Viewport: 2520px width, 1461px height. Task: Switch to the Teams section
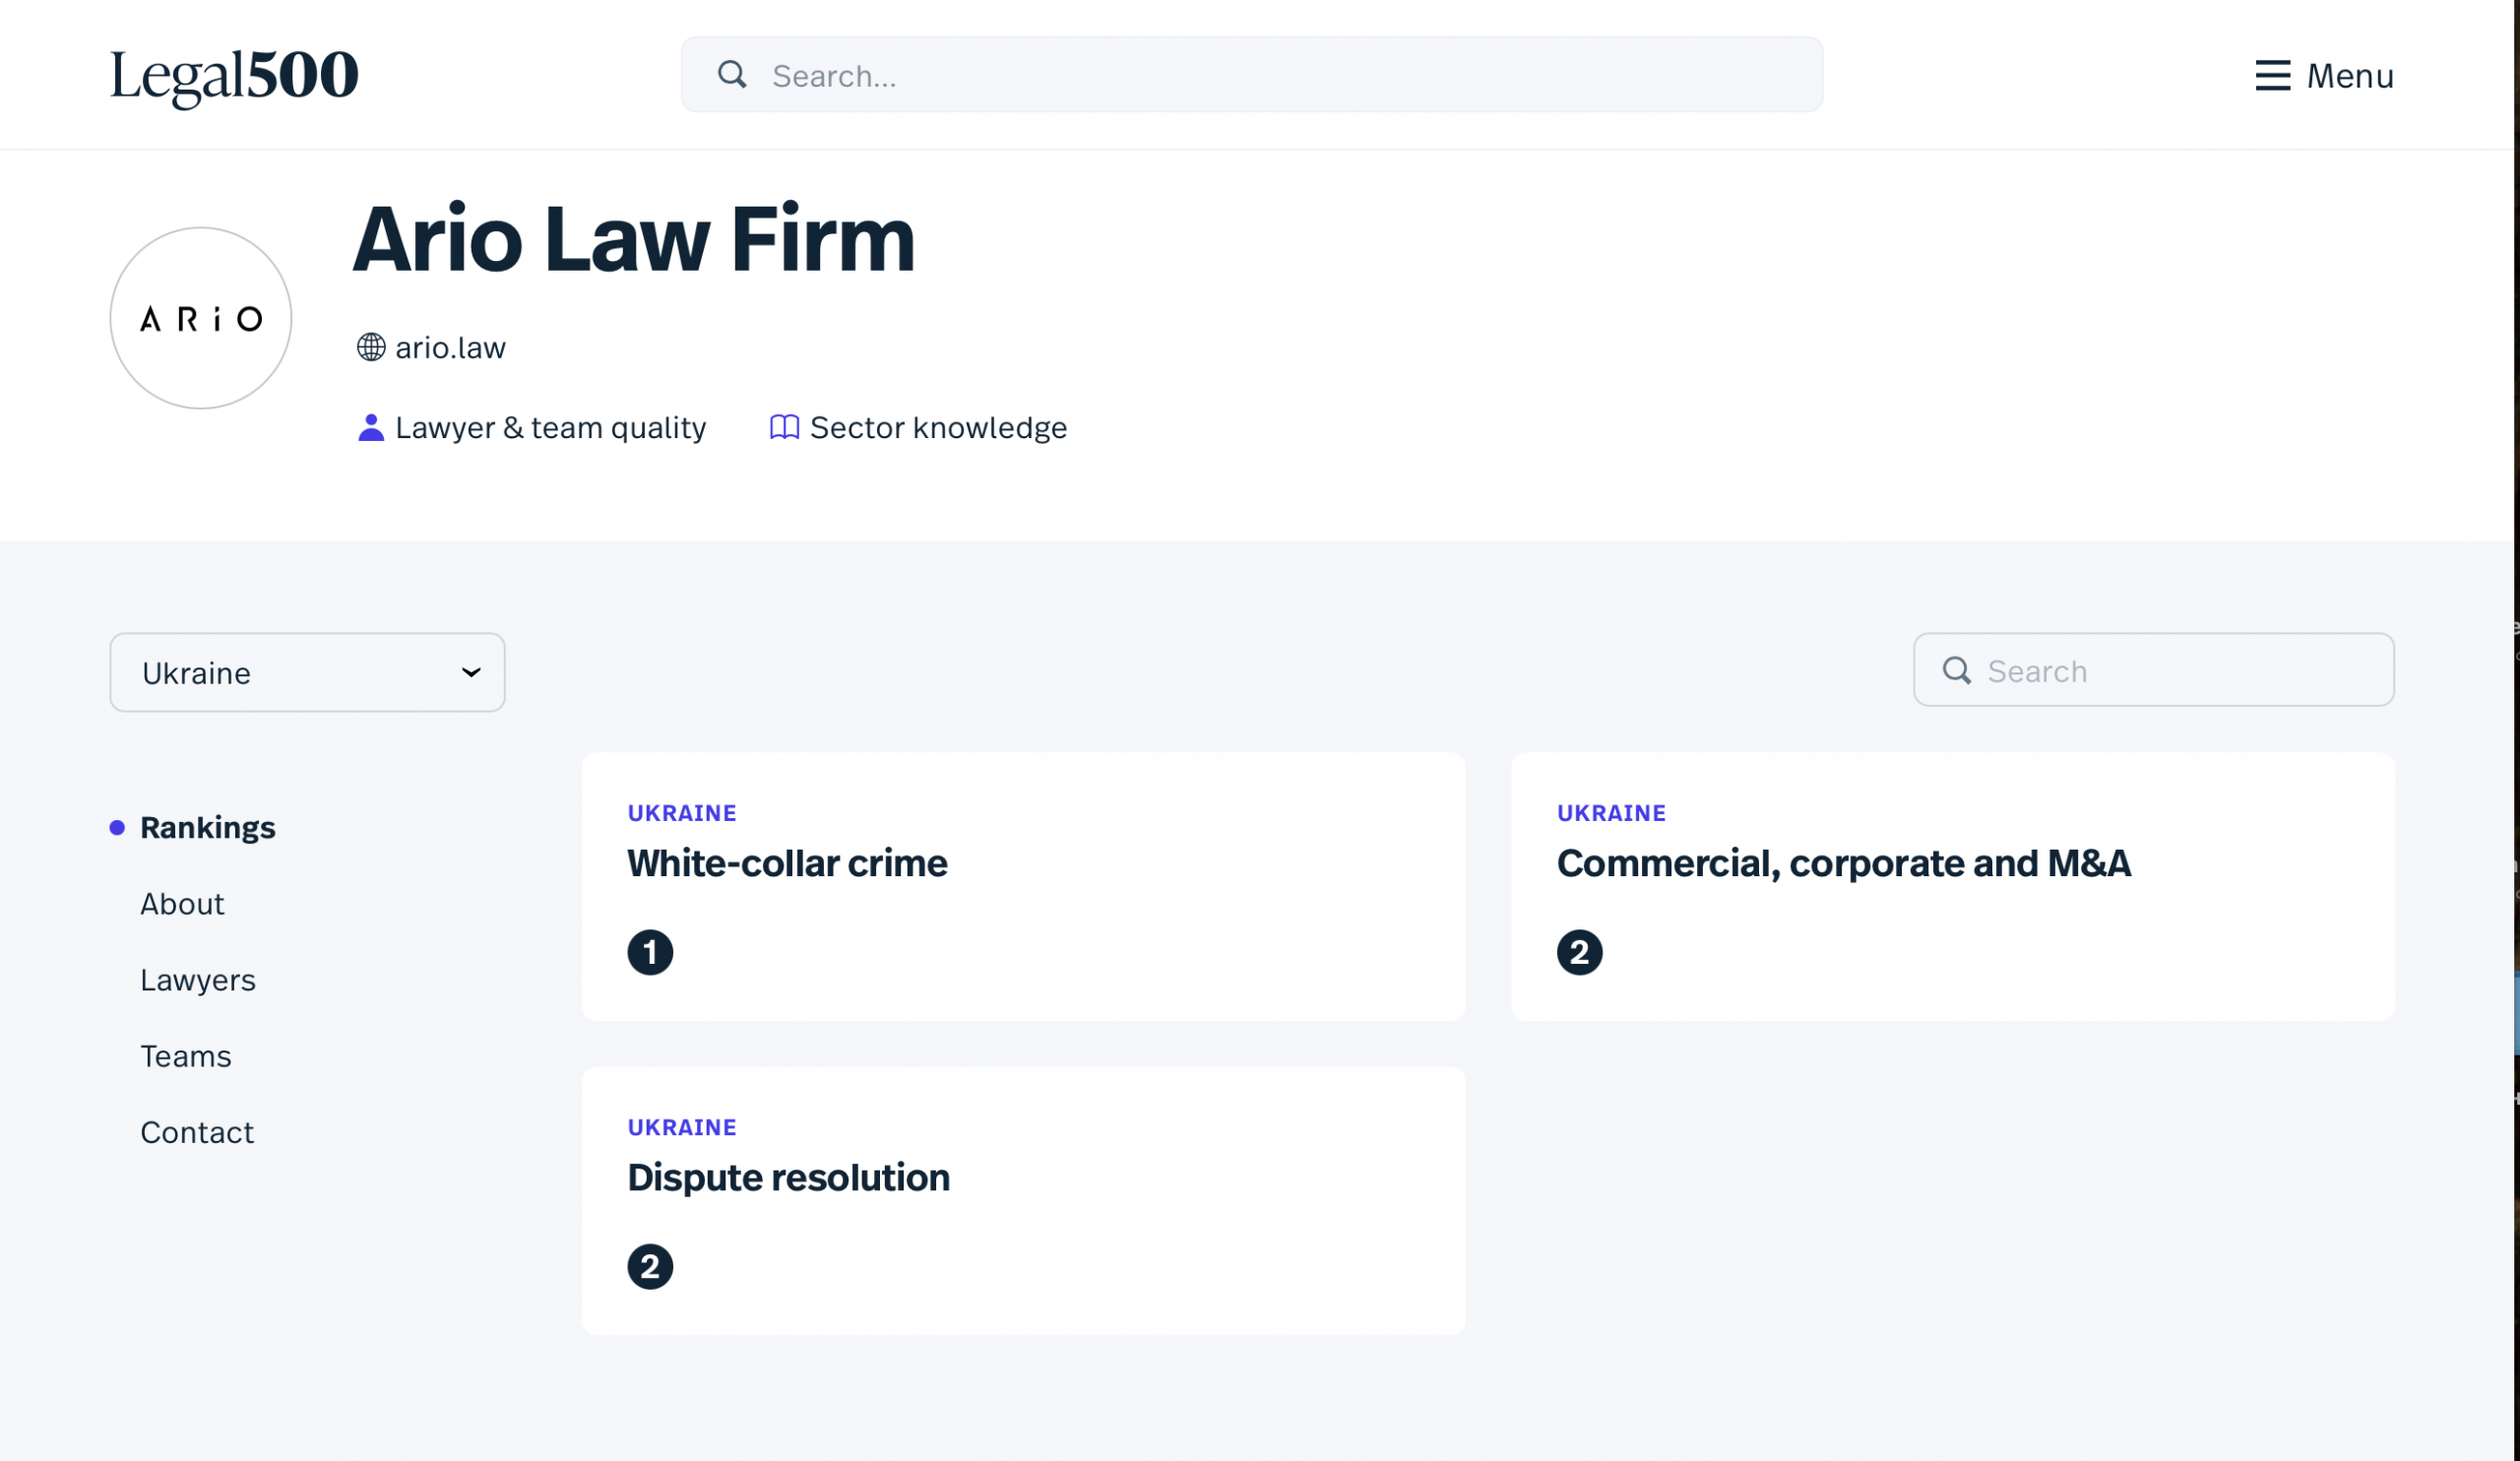(x=186, y=1056)
